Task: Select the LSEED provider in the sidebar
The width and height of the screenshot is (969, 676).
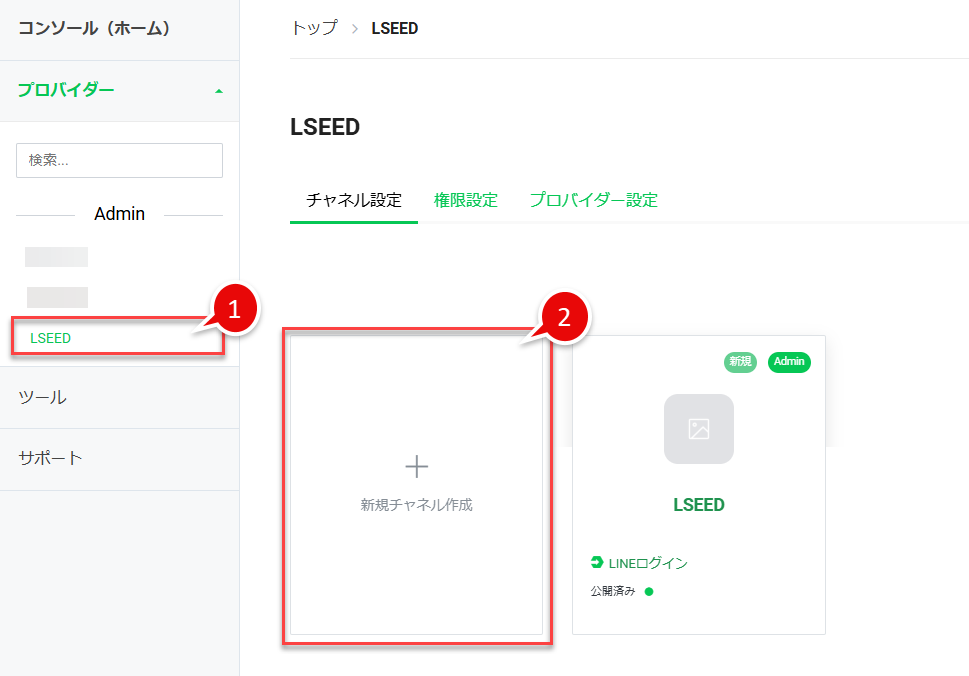Action: pos(48,338)
